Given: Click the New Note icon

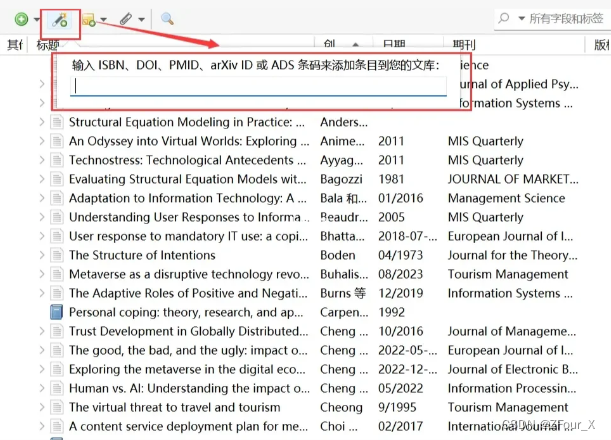Looking at the screenshot, I should click(x=89, y=19).
